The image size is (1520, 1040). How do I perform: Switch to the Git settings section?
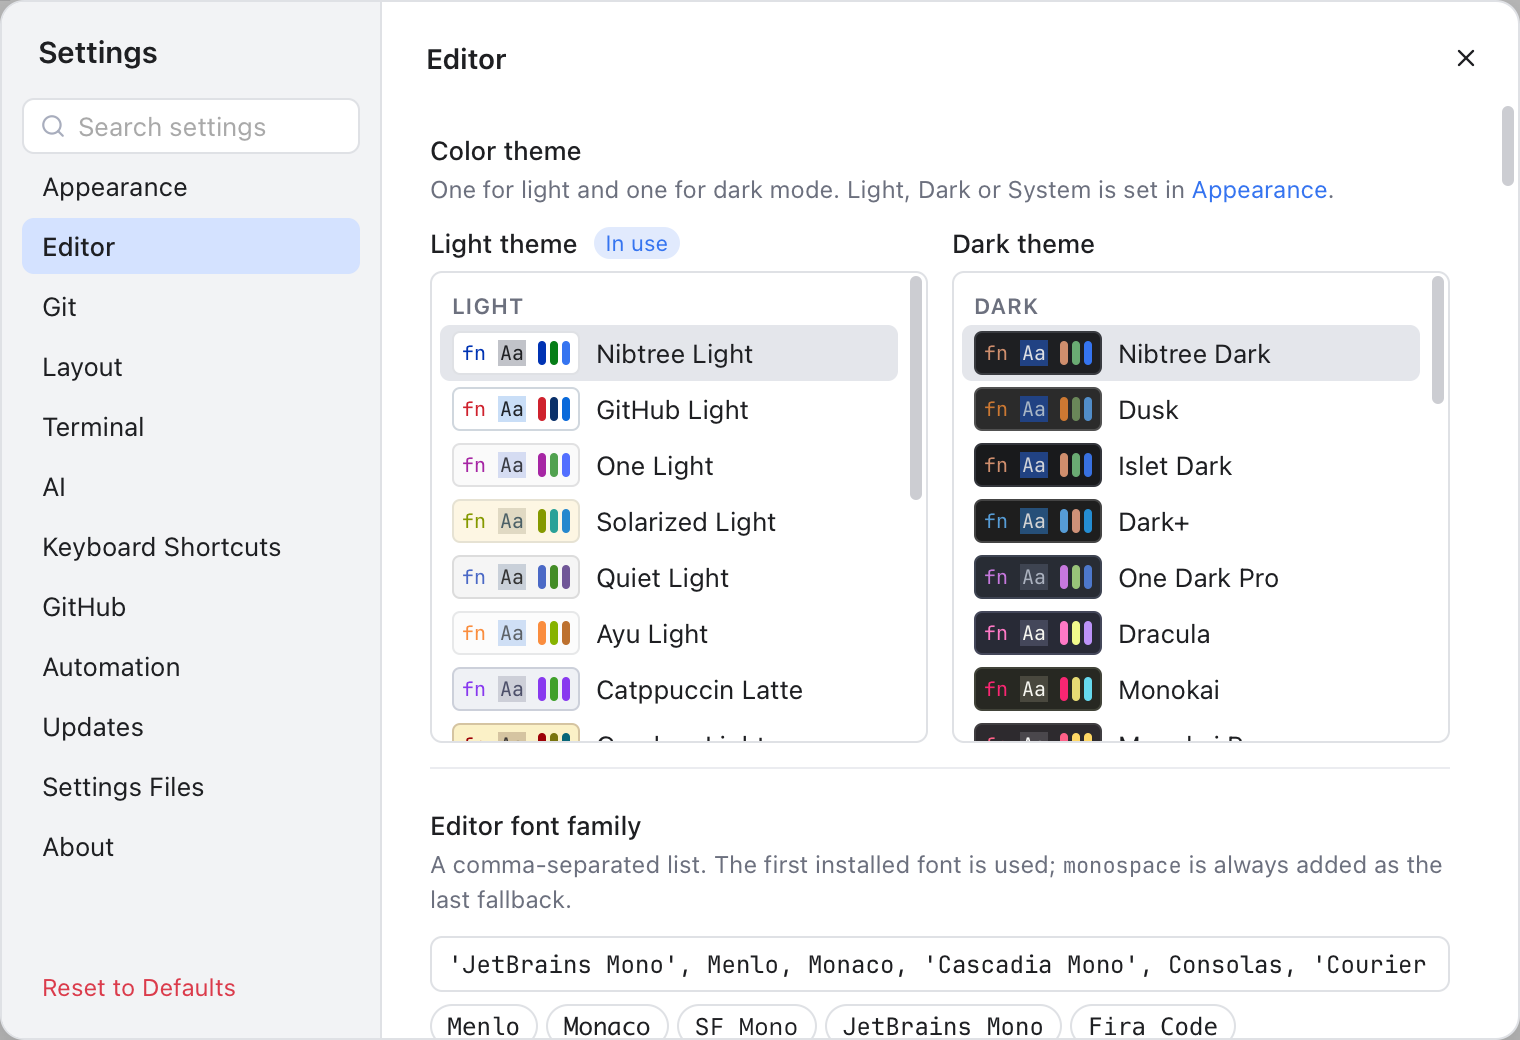point(191,307)
